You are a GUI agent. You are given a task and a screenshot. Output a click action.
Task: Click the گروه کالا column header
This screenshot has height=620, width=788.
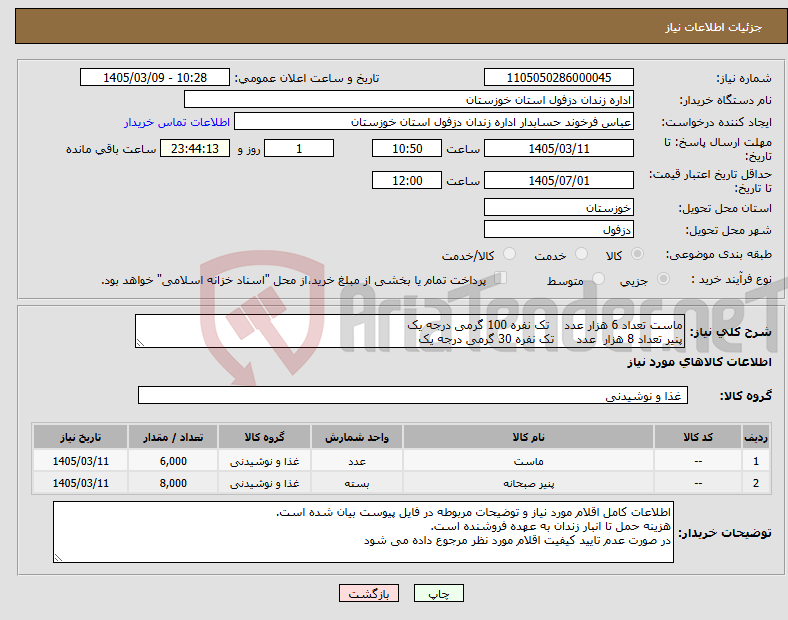coord(264,437)
